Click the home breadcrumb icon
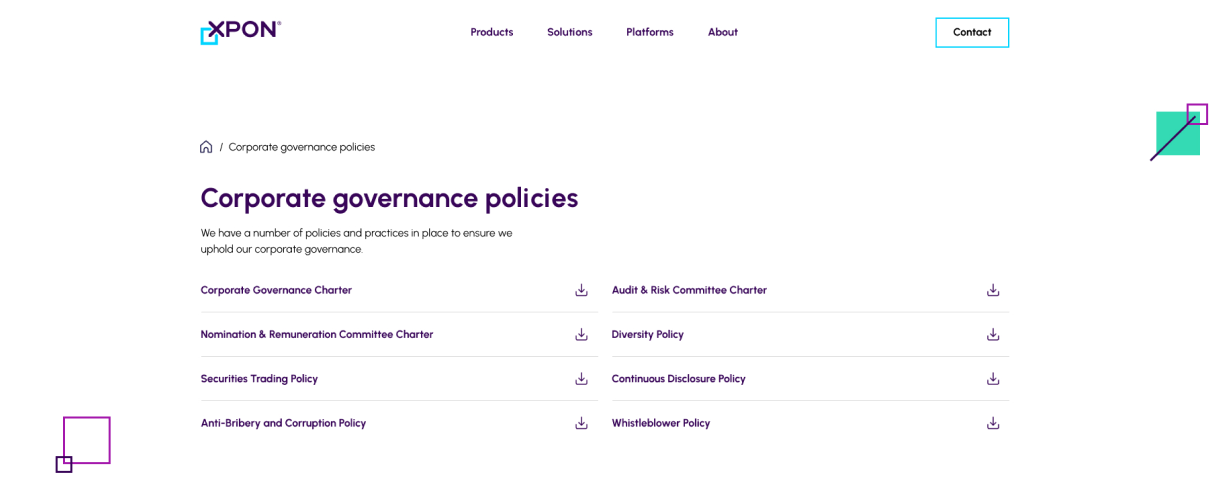 click(x=206, y=147)
